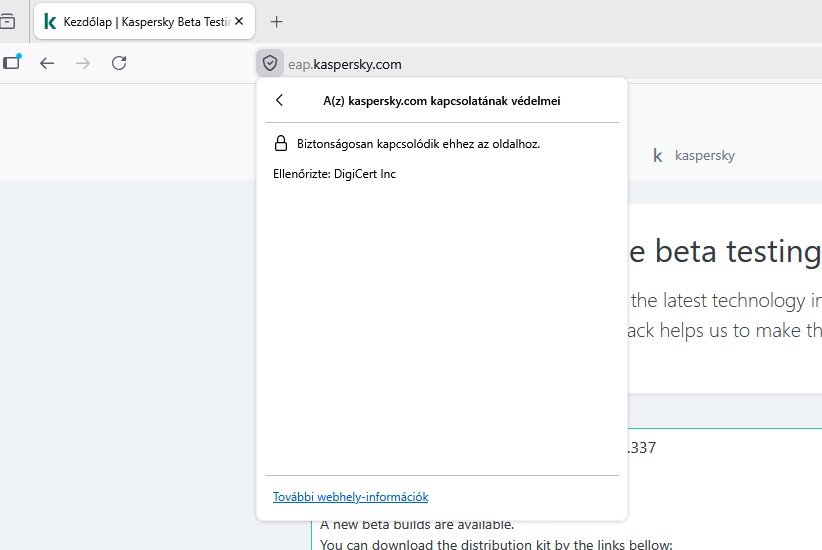
Task: Click the 'beta testing' page heading
Action: coord(725,251)
